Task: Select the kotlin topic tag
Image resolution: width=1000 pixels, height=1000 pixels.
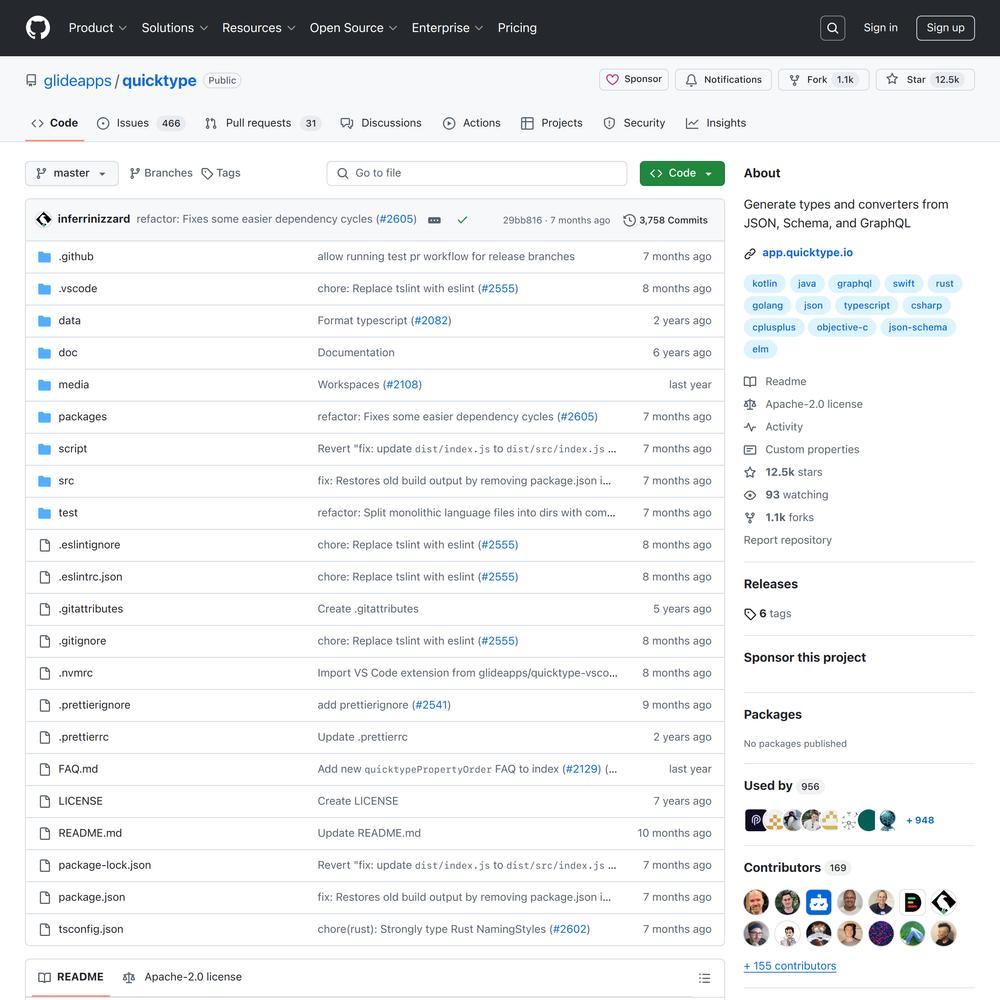Action: pyautogui.click(x=765, y=284)
